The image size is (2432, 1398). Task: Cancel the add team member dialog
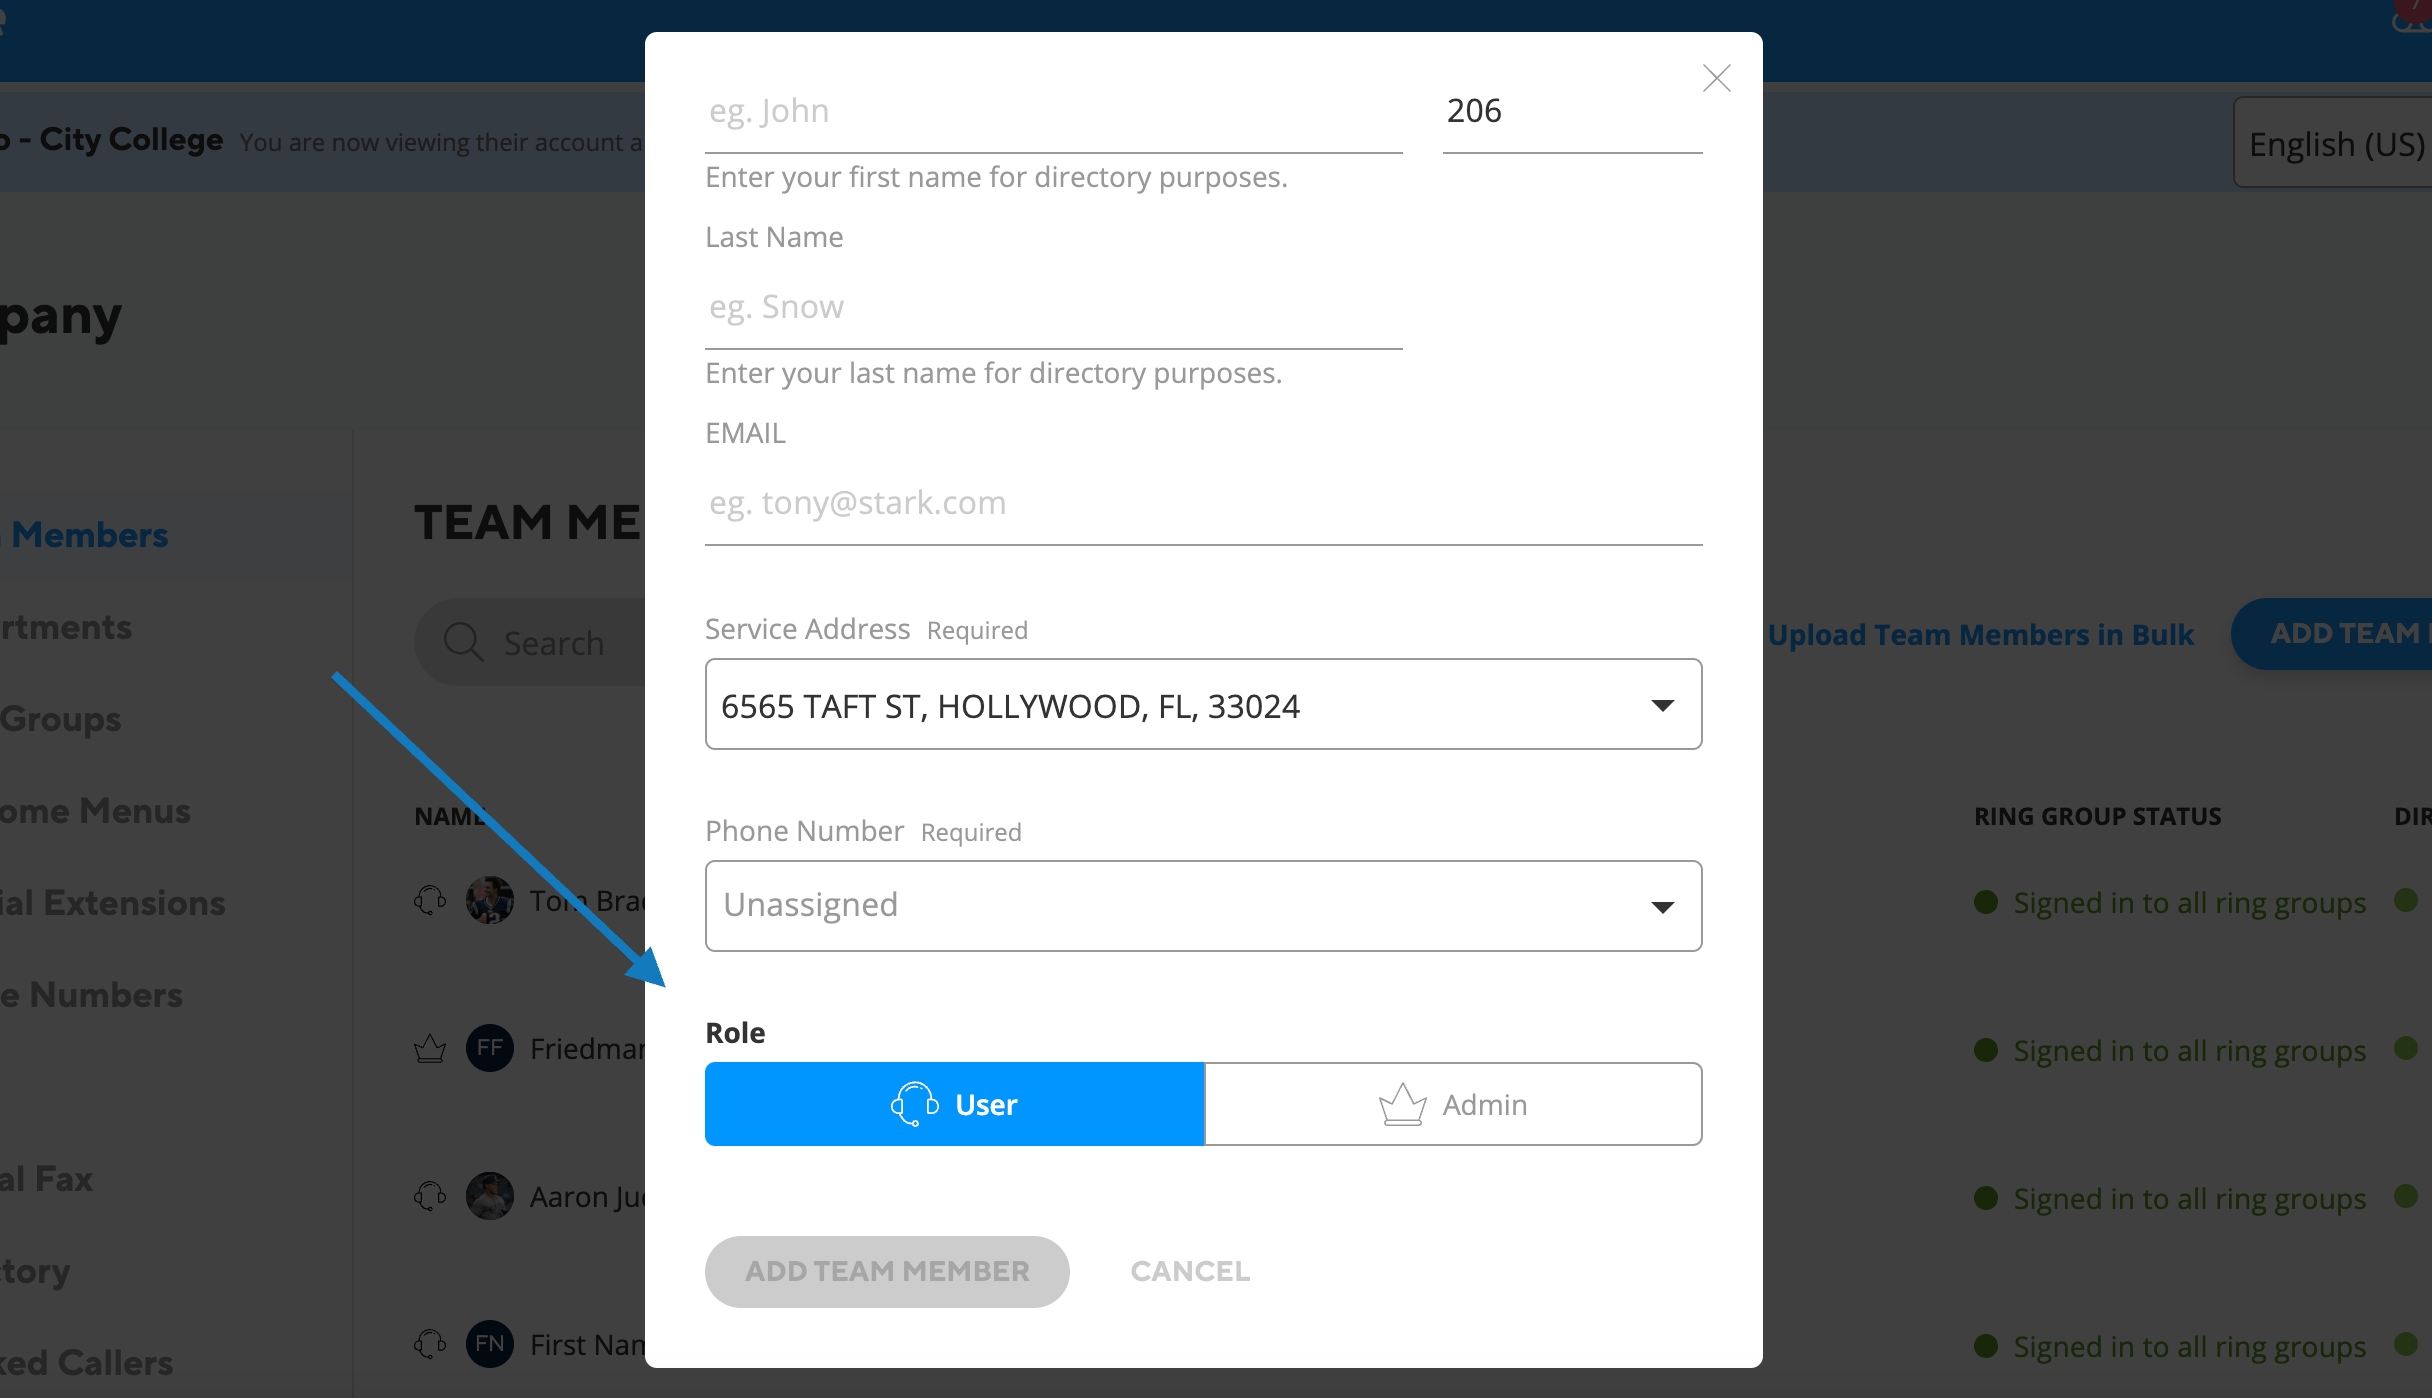coord(1190,1271)
